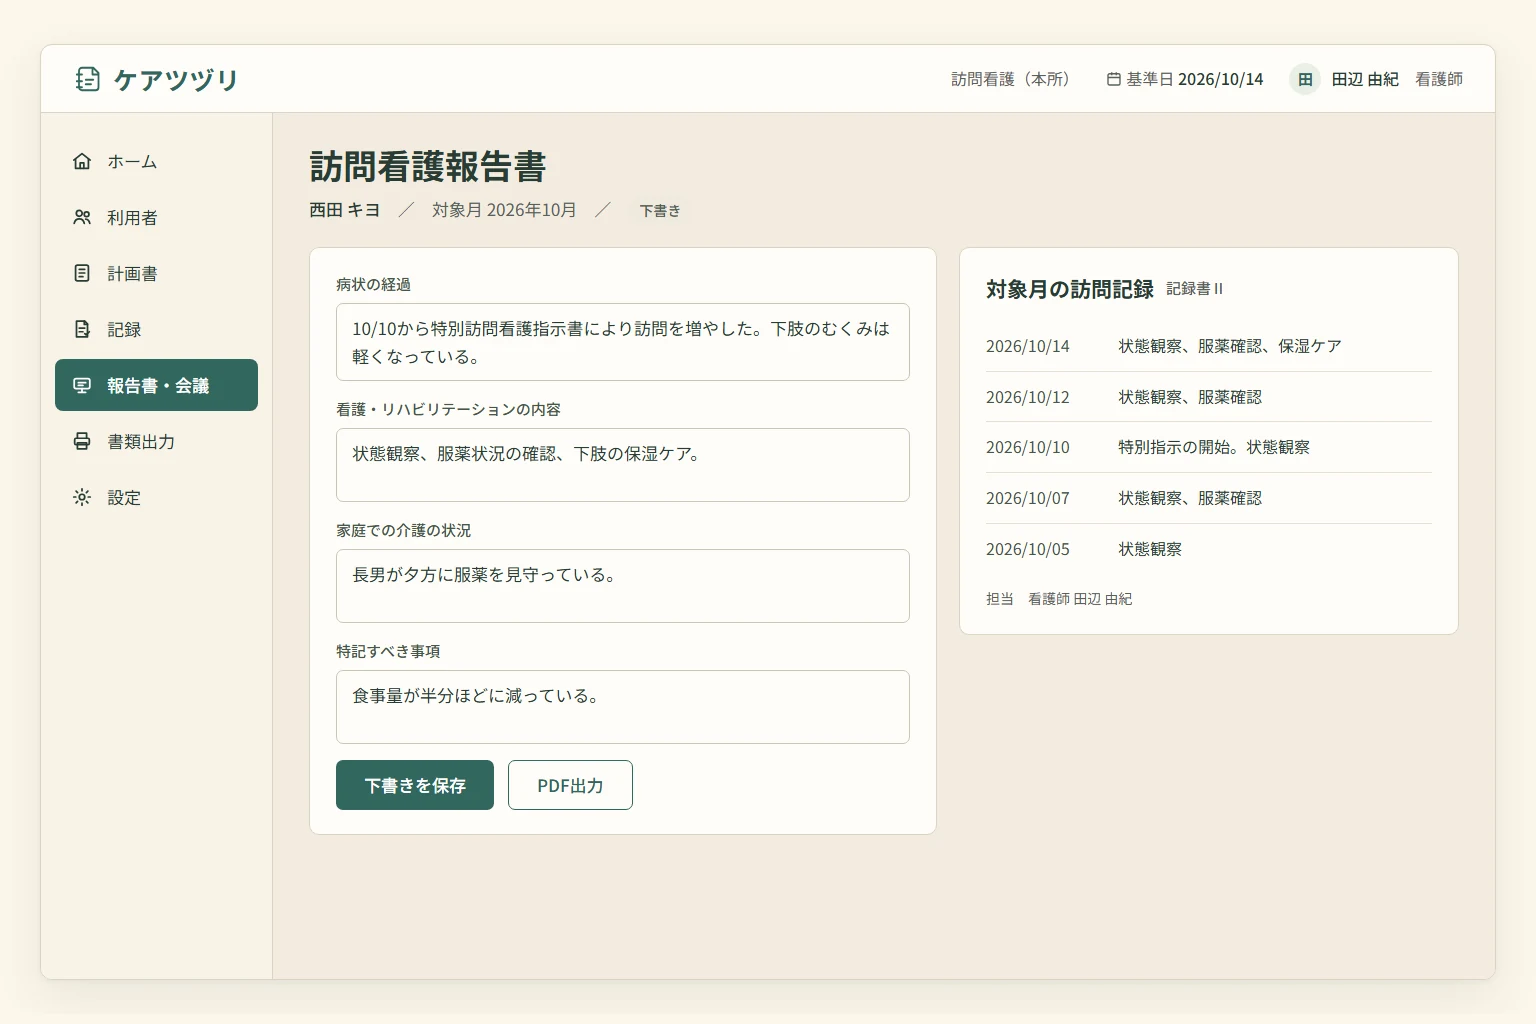Screen dimensions: 1536x1024
Task: Select the 2026/10/07 visit record row
Action: [x=1209, y=498]
